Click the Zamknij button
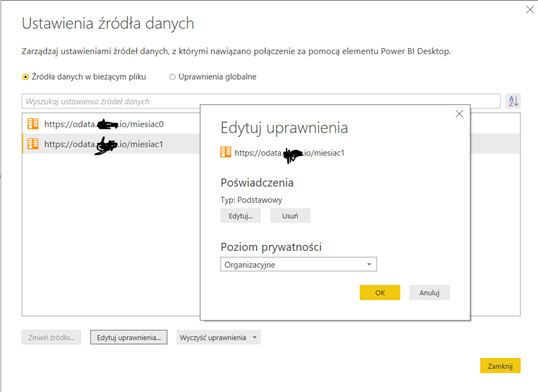The width and height of the screenshot is (538, 392). coord(500,366)
